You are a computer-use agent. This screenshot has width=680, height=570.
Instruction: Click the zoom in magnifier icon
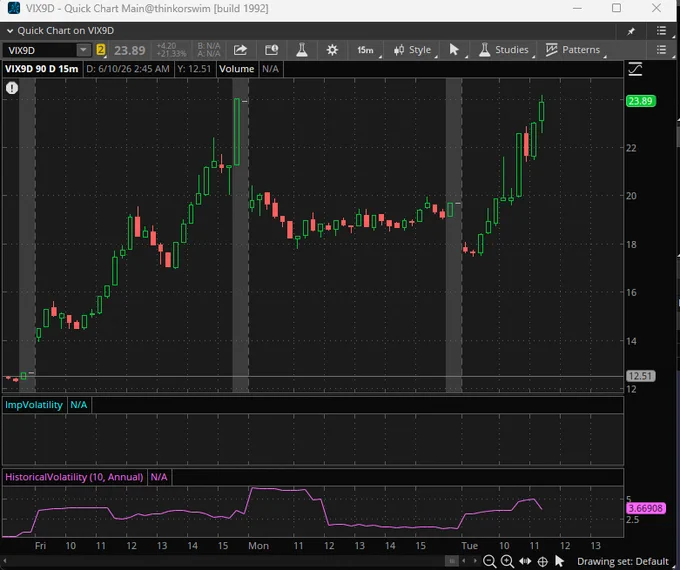(507, 561)
